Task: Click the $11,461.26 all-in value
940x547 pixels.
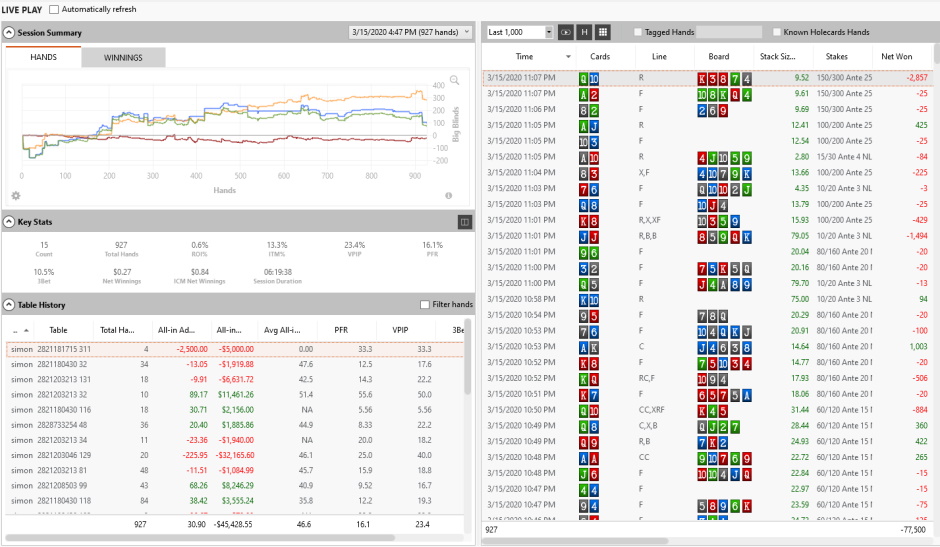Action: point(236,395)
